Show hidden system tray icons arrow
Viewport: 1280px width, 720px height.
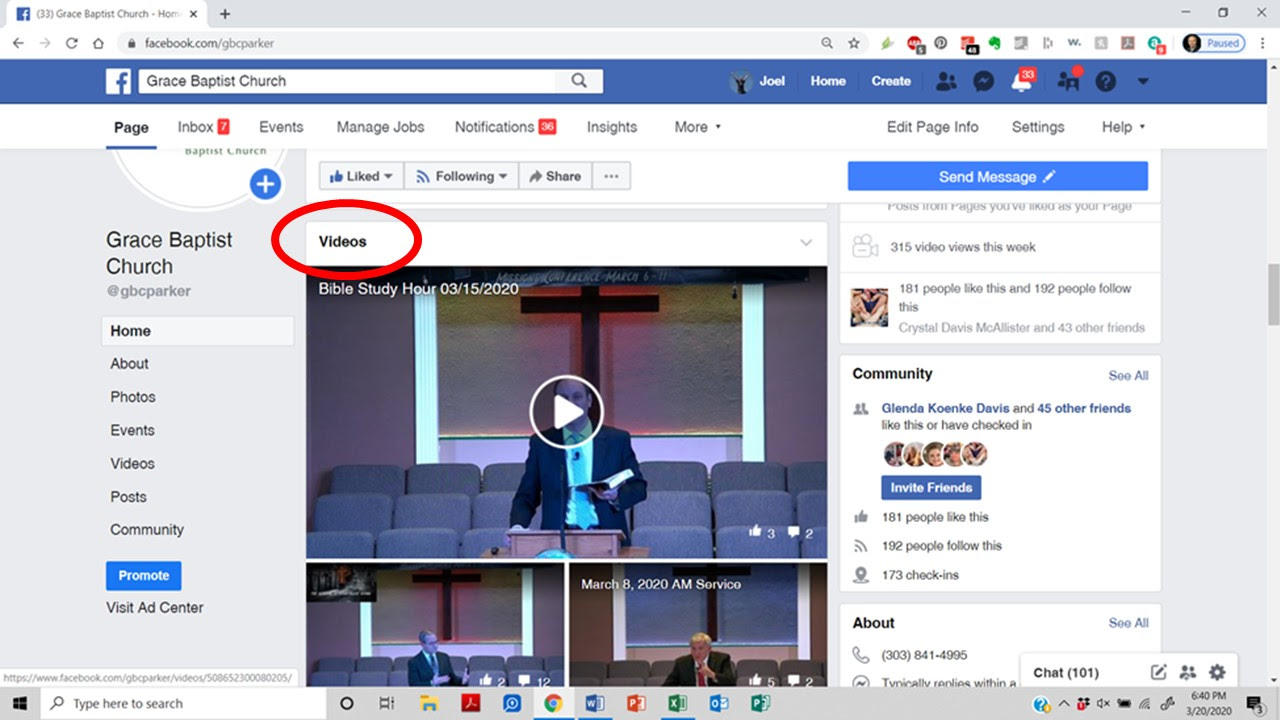pyautogui.click(x=1062, y=703)
